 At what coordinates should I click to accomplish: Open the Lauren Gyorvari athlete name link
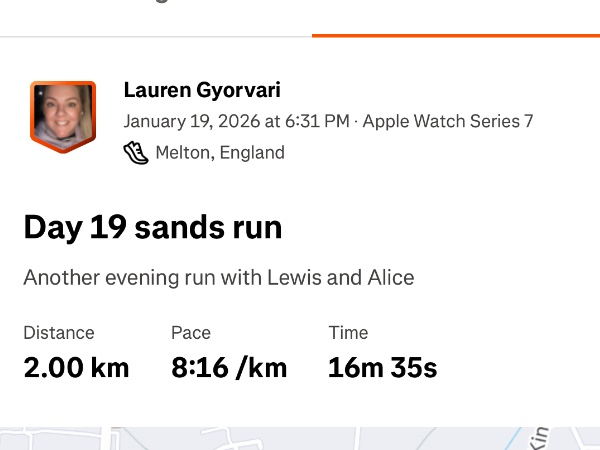click(202, 90)
